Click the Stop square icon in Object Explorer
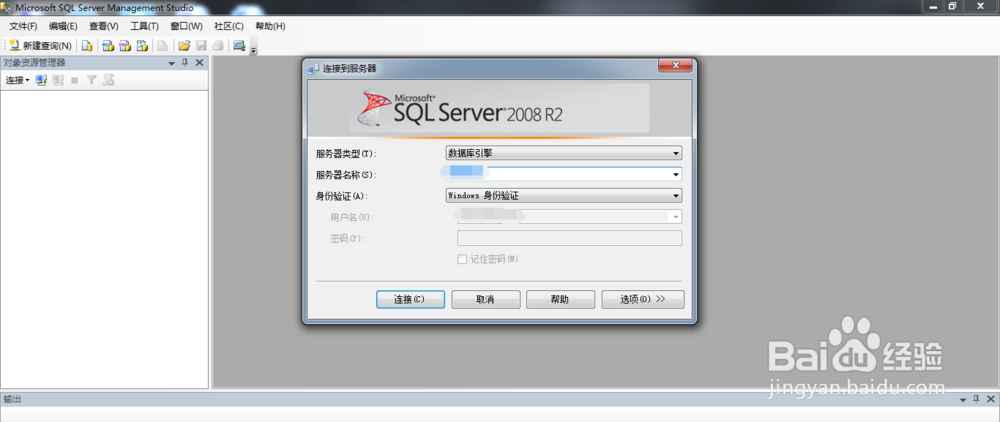The width and height of the screenshot is (1000, 422). click(x=75, y=80)
